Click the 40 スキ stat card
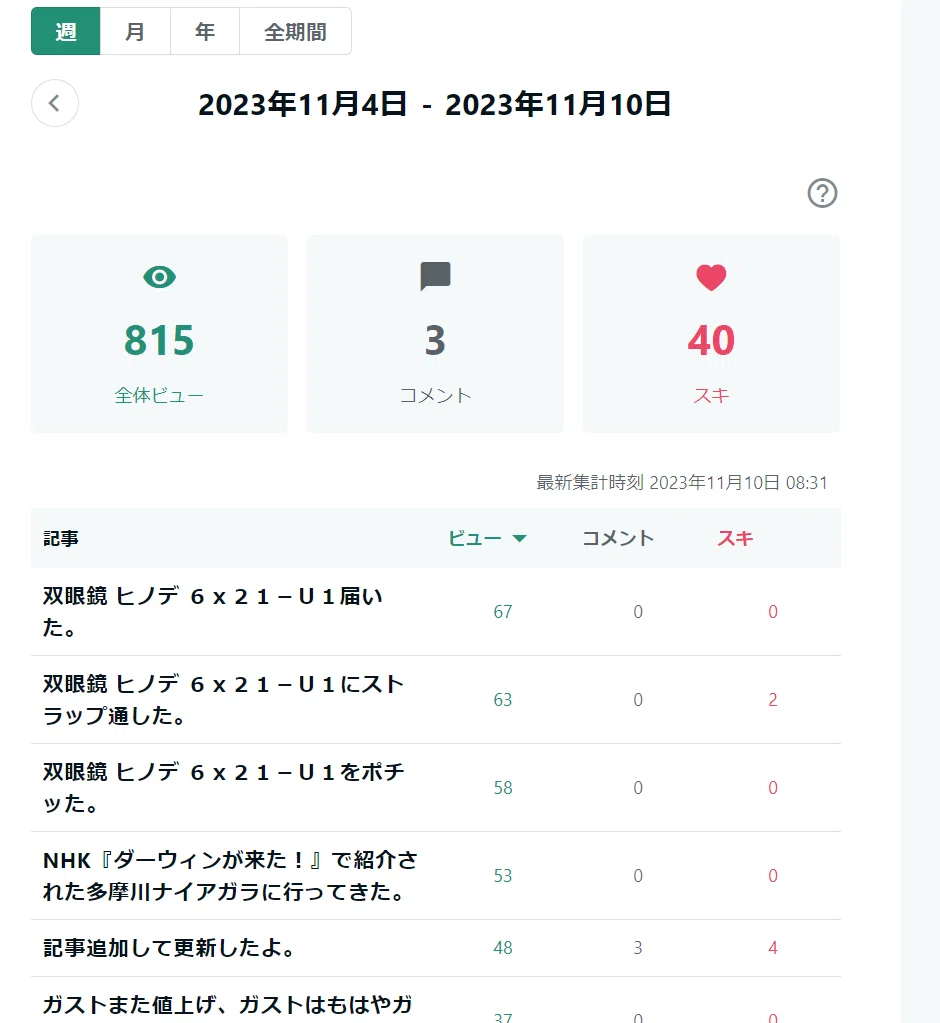940x1023 pixels. (x=711, y=334)
